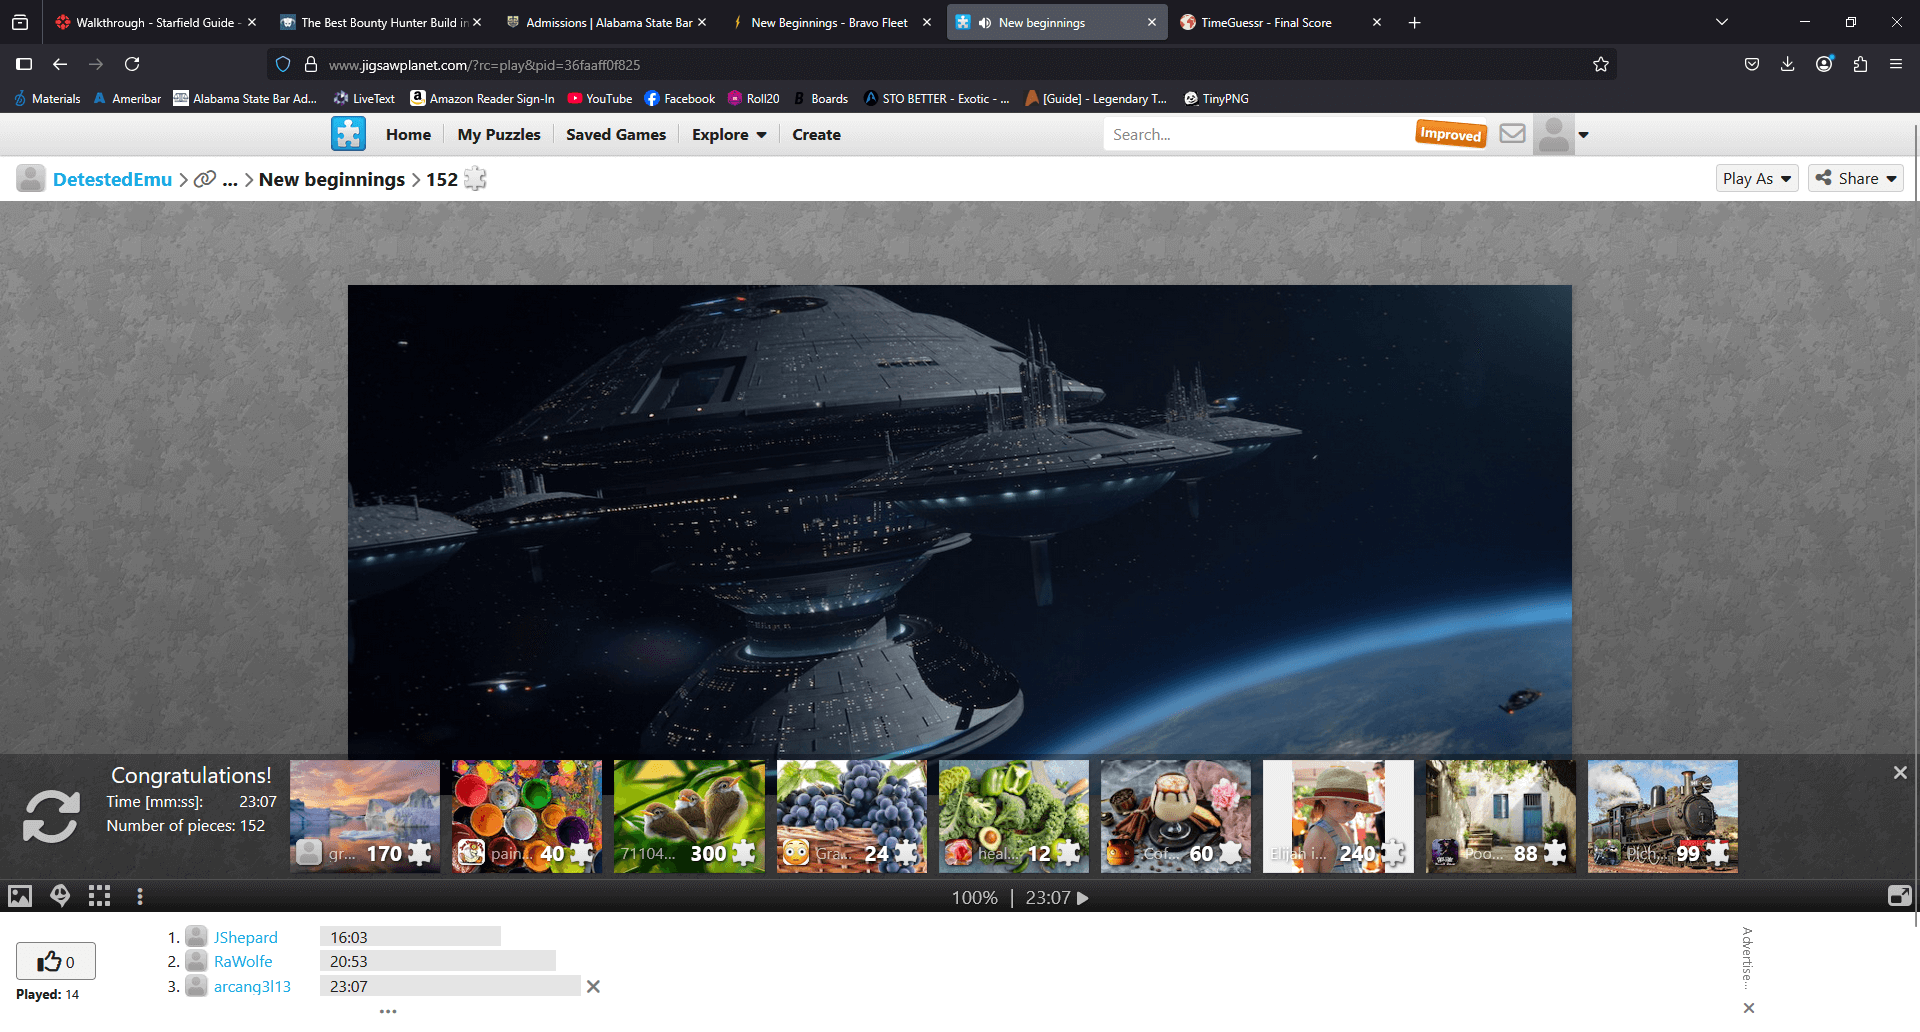
Task: Open the extensions puzzle icon
Action: (x=1860, y=64)
